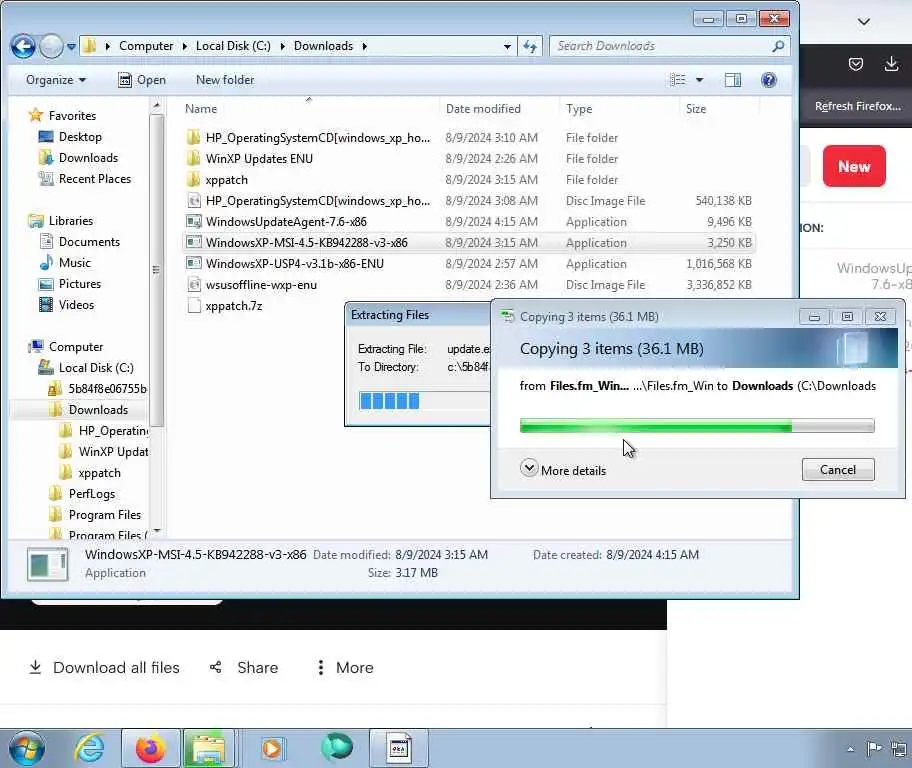Open Pictures library
This screenshot has height=768, width=912.
80,283
